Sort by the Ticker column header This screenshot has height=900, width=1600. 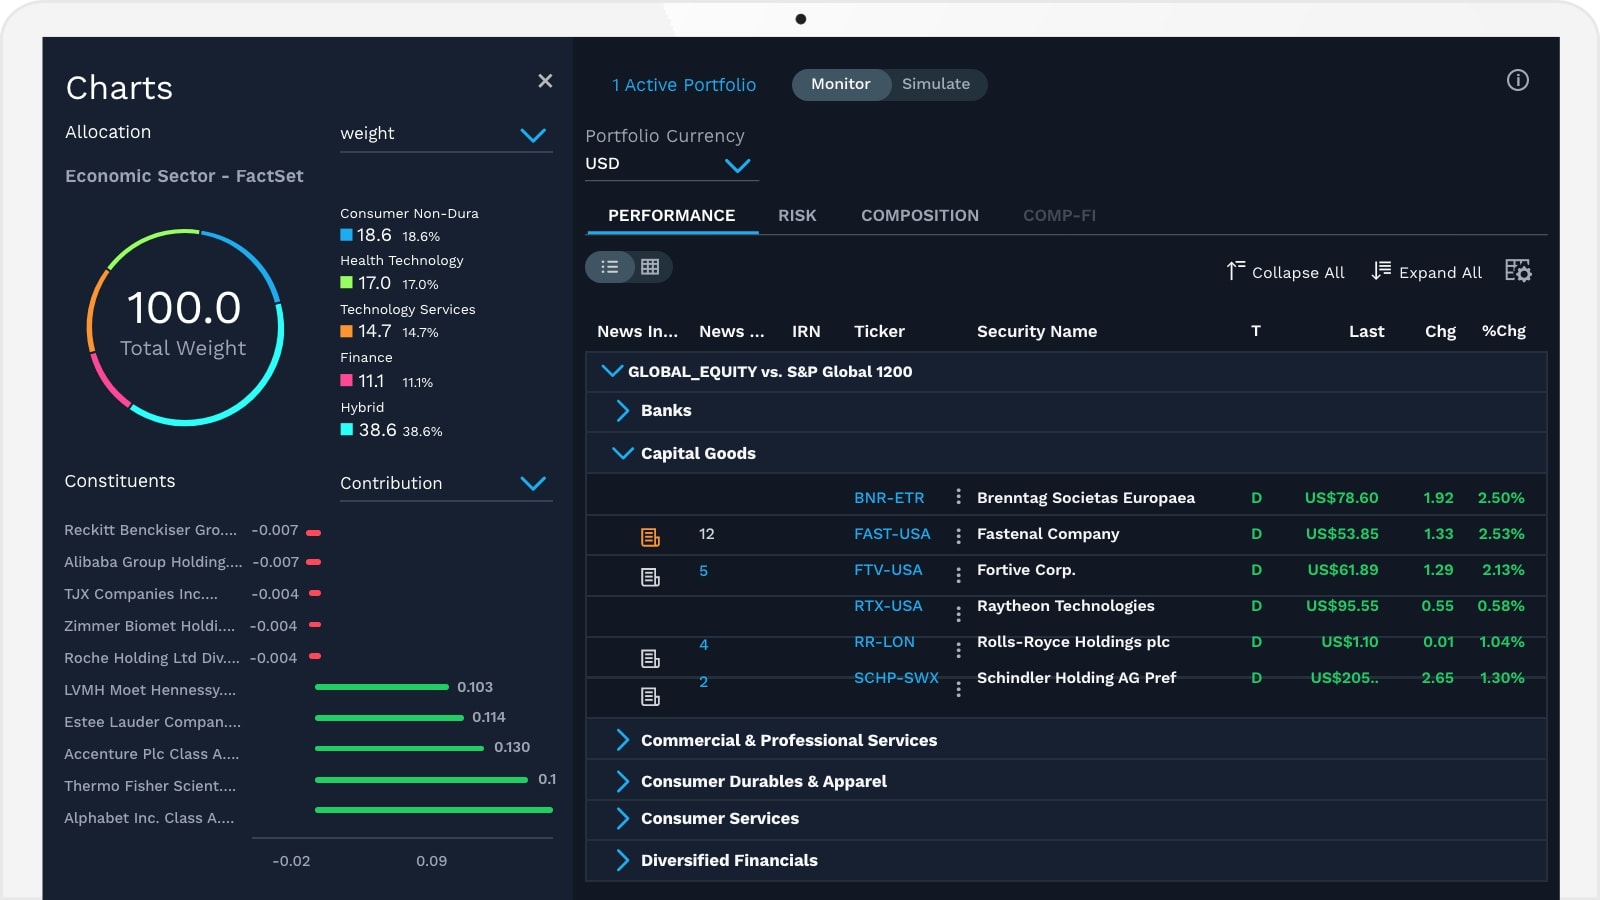879,331
